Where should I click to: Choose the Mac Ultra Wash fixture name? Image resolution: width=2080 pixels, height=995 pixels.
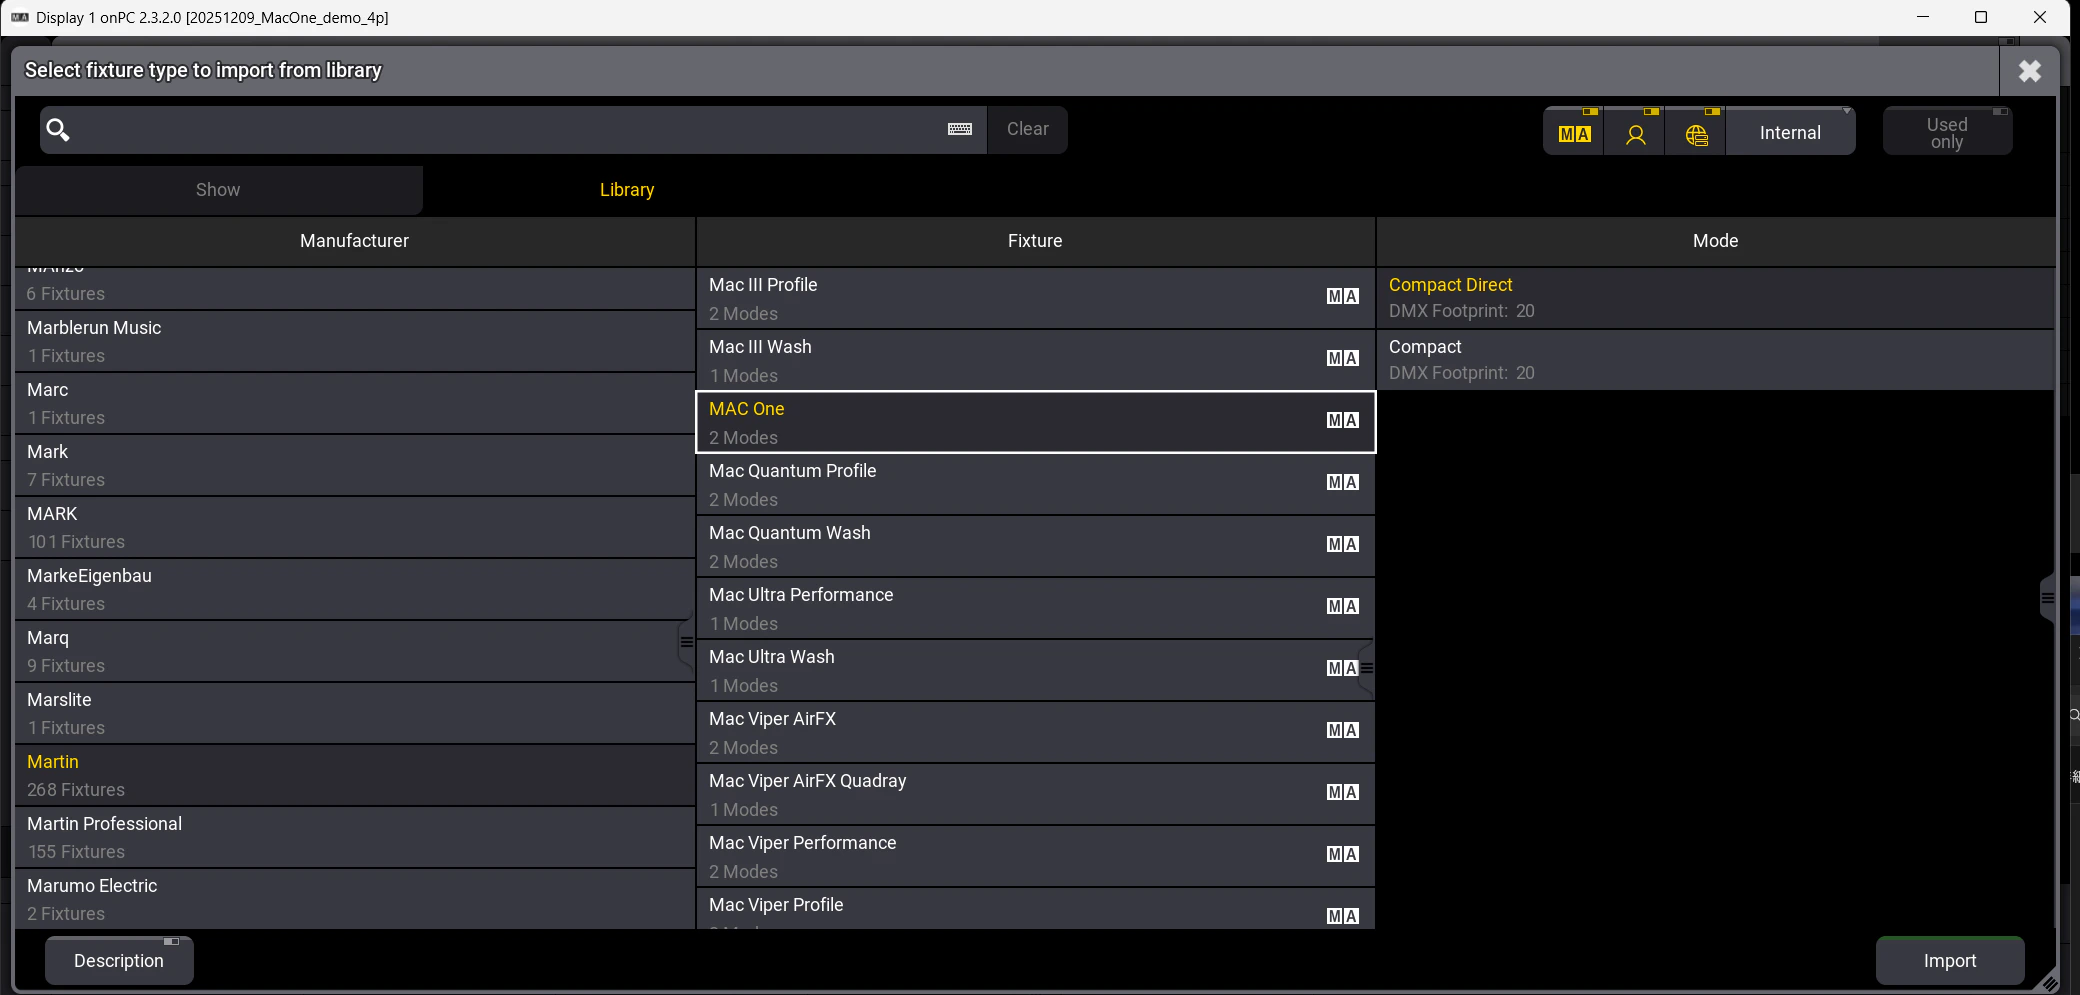pyautogui.click(x=771, y=657)
